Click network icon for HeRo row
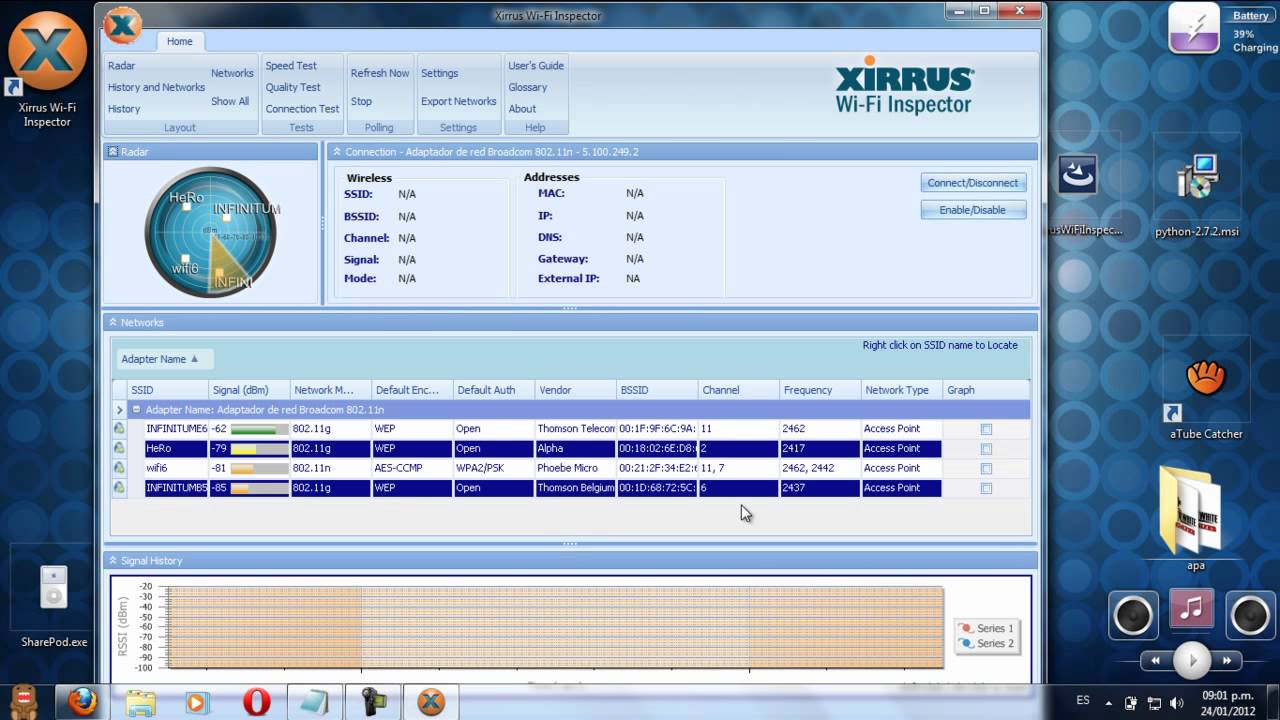 coord(119,449)
